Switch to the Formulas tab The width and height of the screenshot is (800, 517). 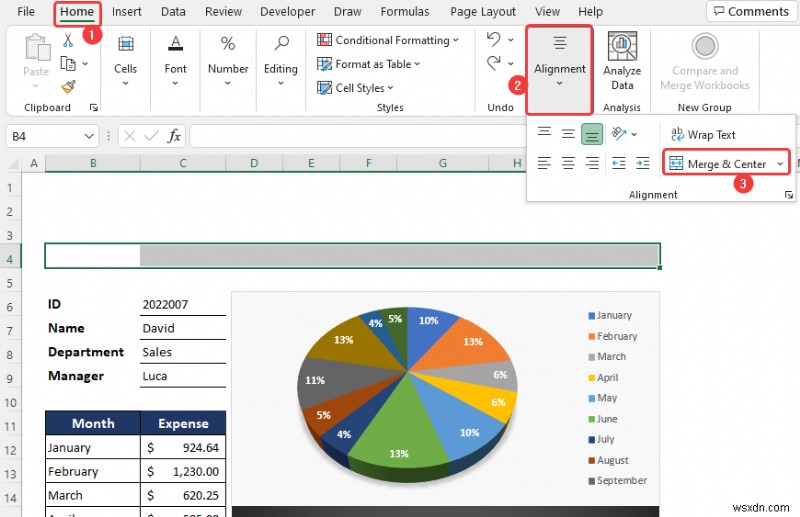point(405,11)
